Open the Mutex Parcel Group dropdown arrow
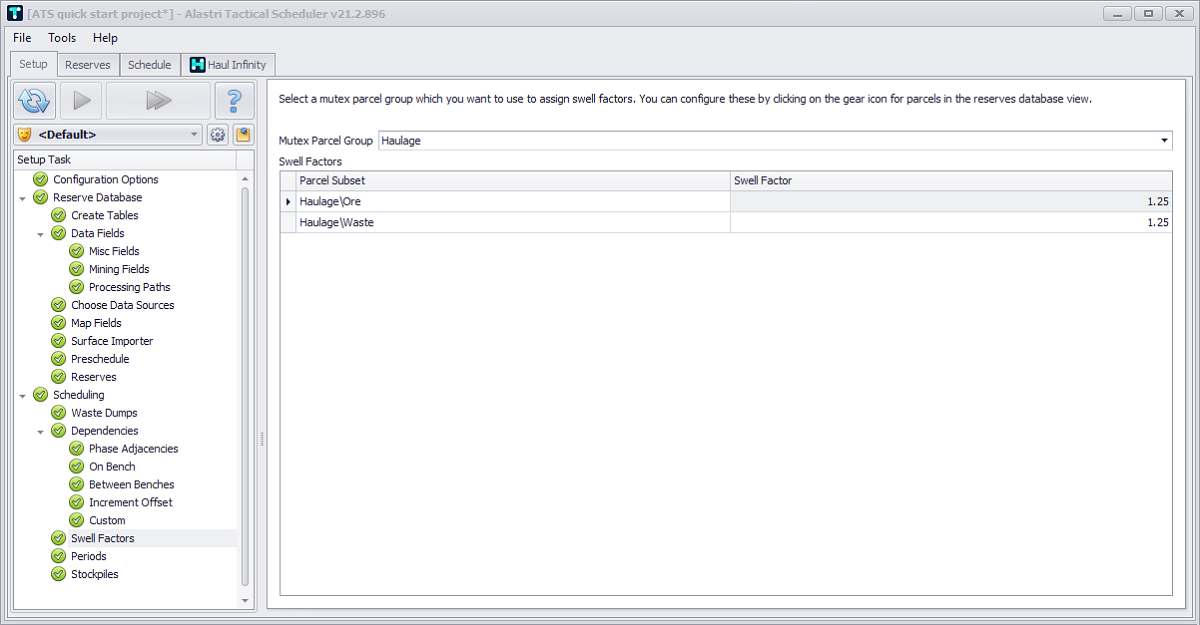The width and height of the screenshot is (1200, 625). point(1164,141)
